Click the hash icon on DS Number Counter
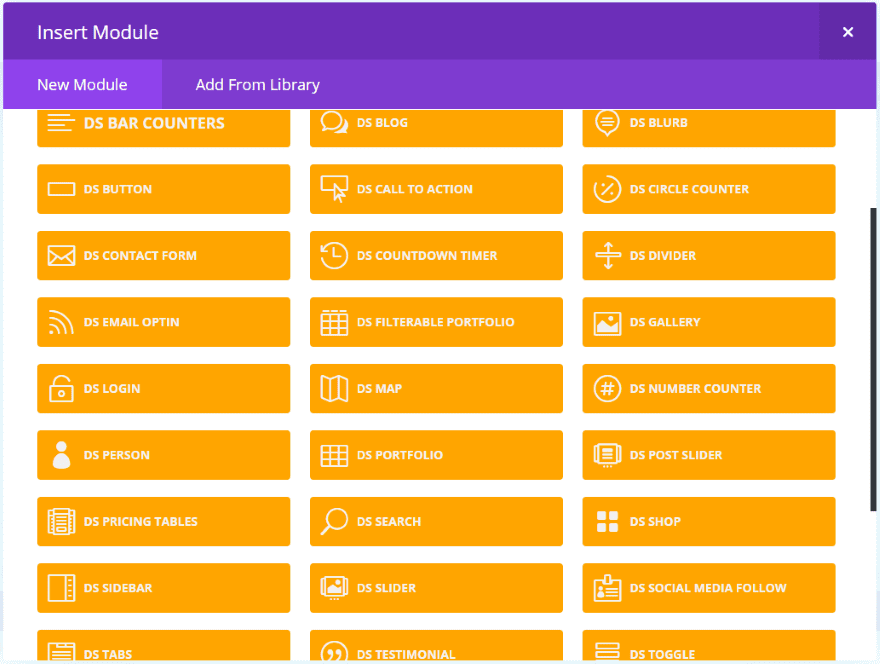Viewport: 880px width, 664px height. click(x=607, y=388)
